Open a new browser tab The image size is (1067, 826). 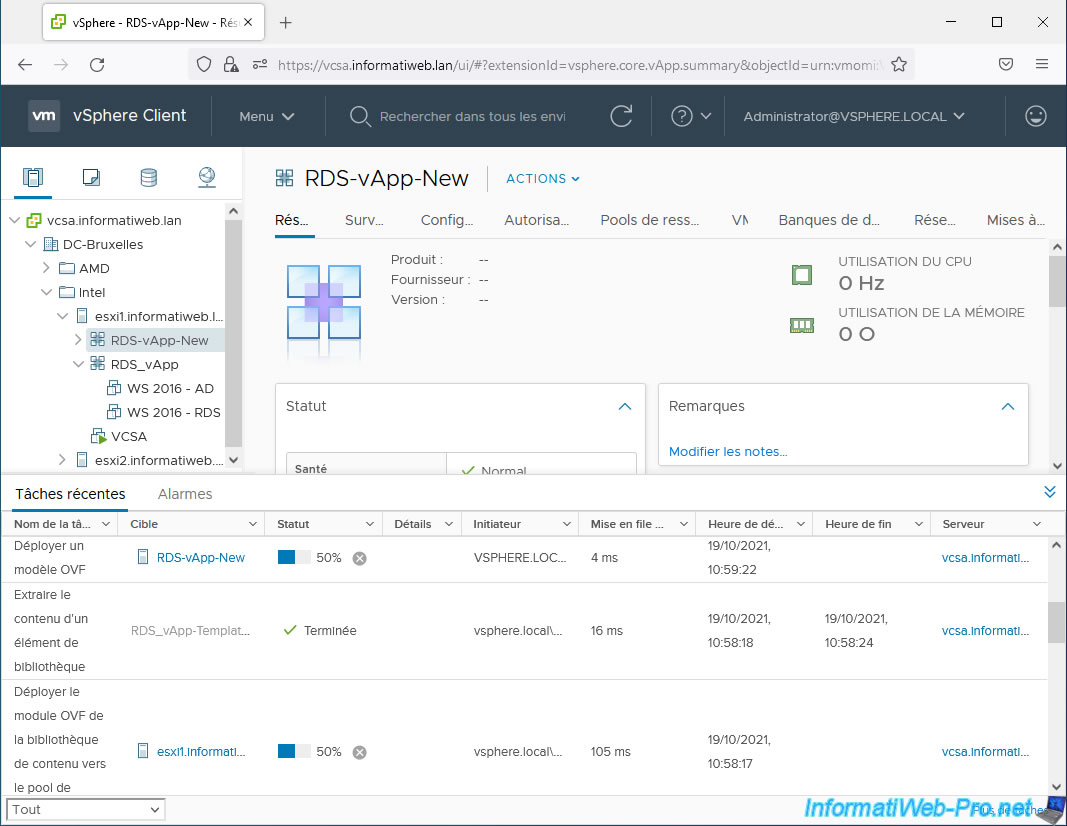point(286,22)
